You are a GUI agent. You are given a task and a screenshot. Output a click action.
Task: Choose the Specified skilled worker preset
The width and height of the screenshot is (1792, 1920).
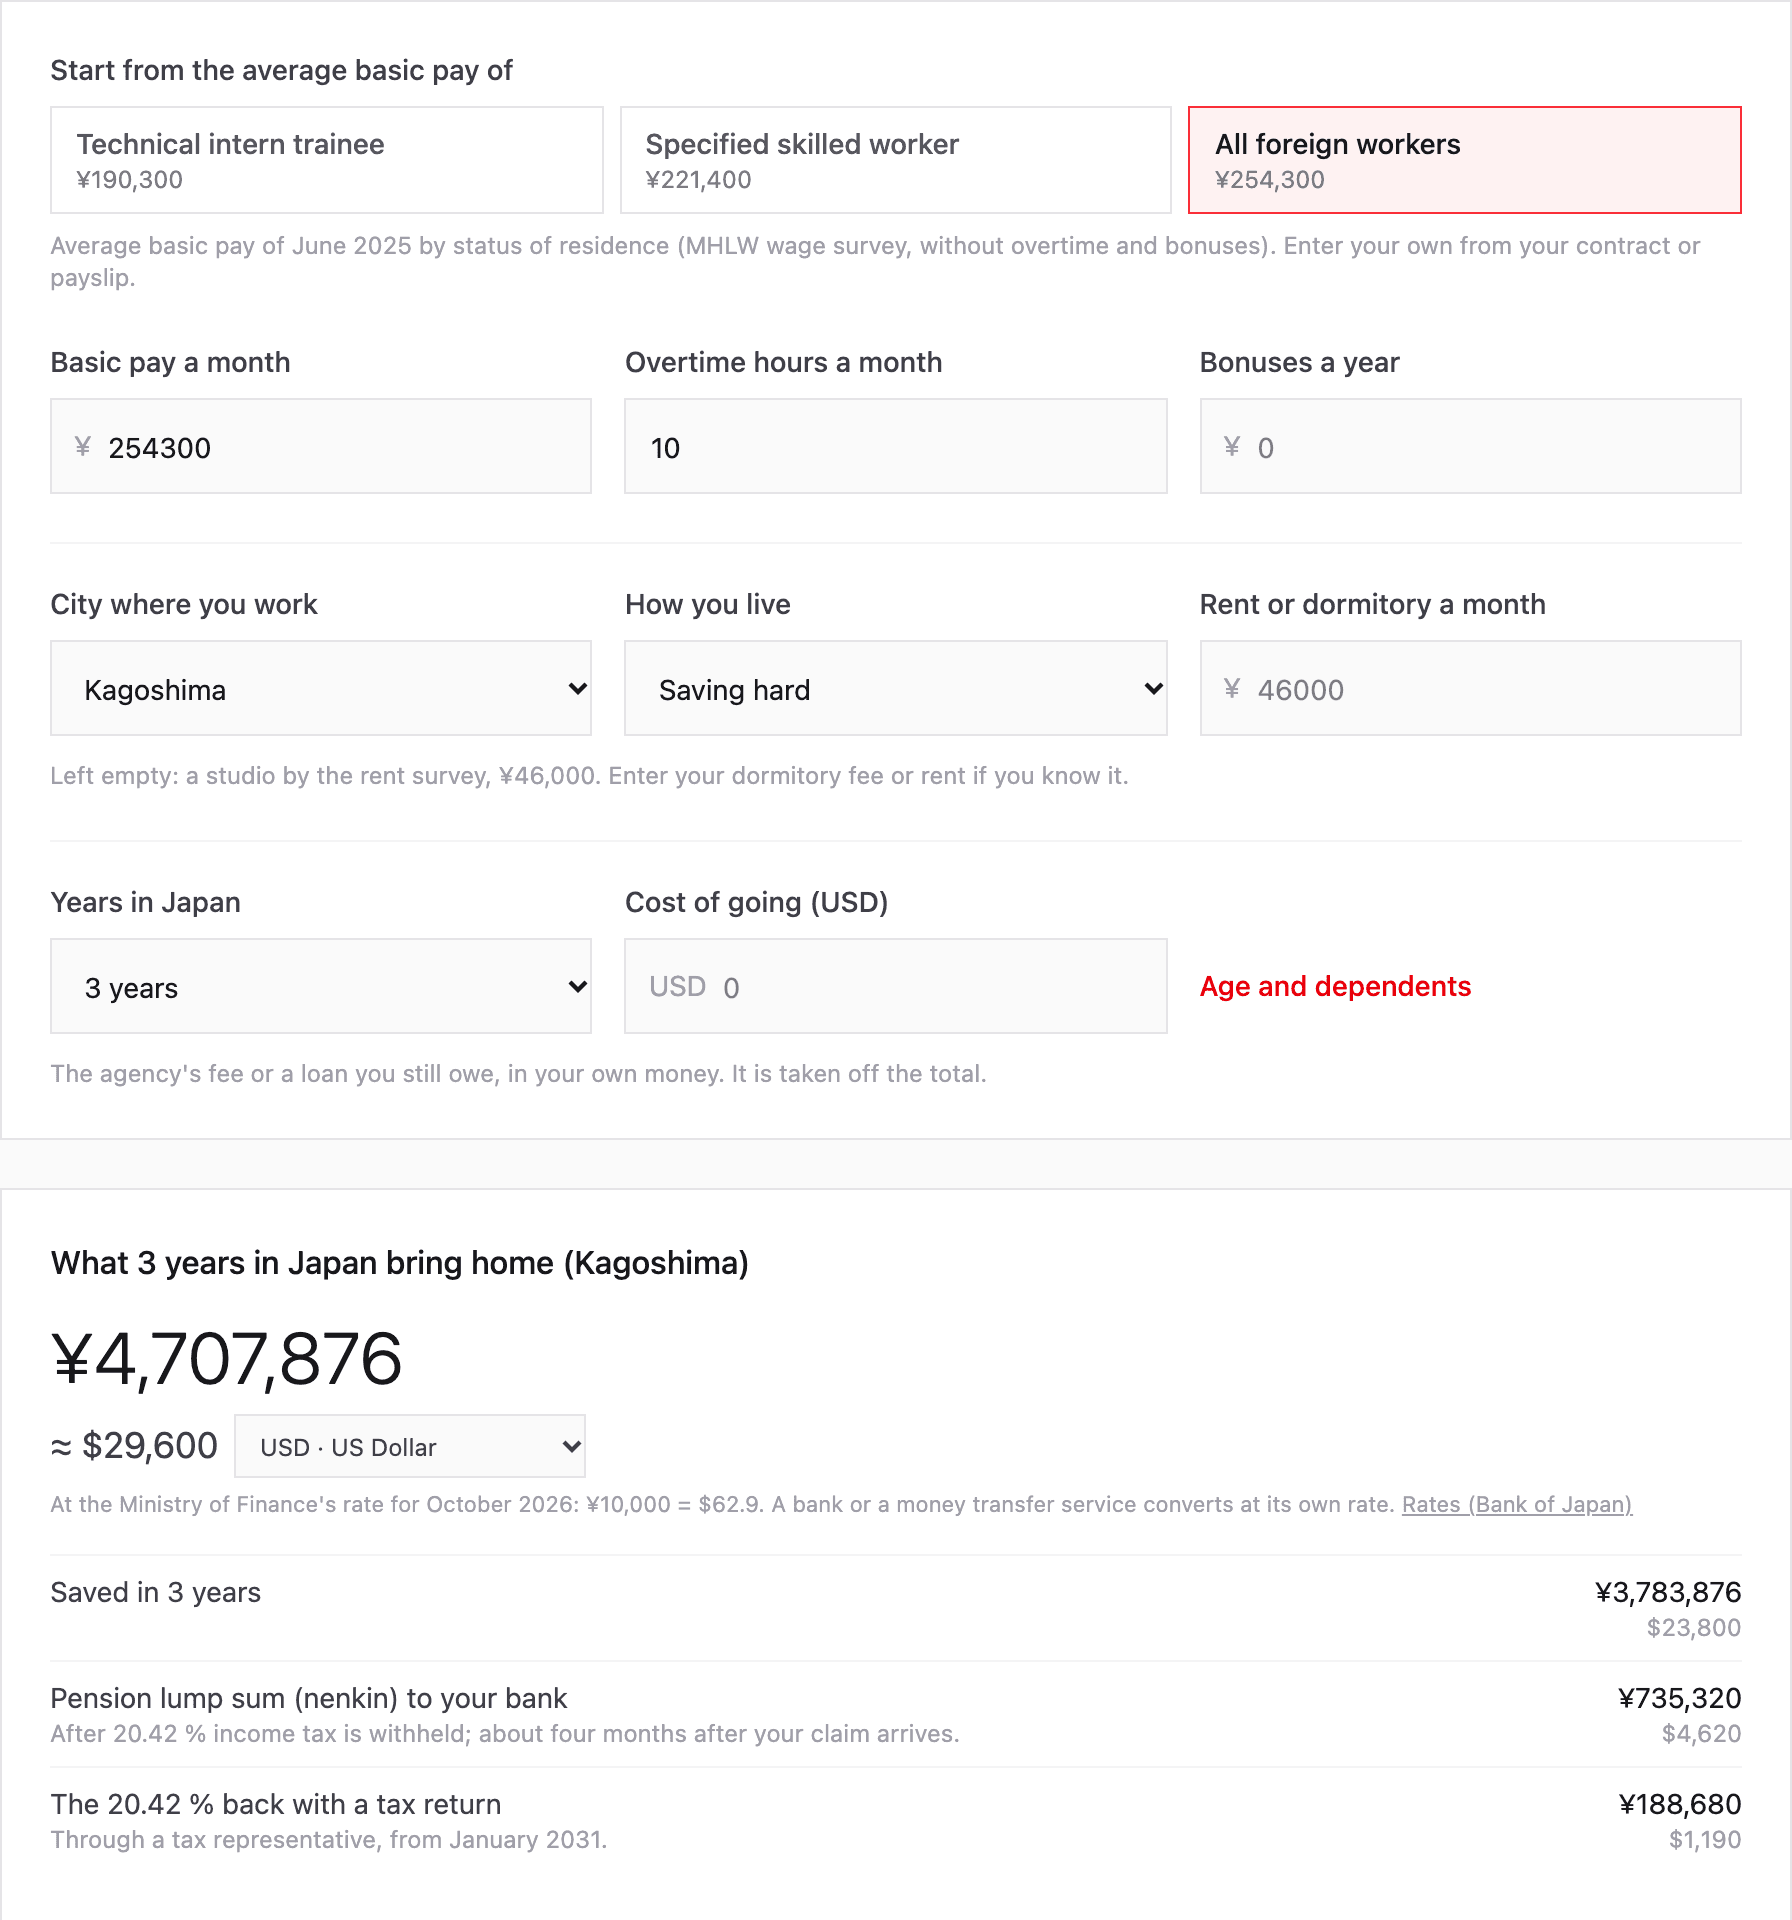coord(896,160)
